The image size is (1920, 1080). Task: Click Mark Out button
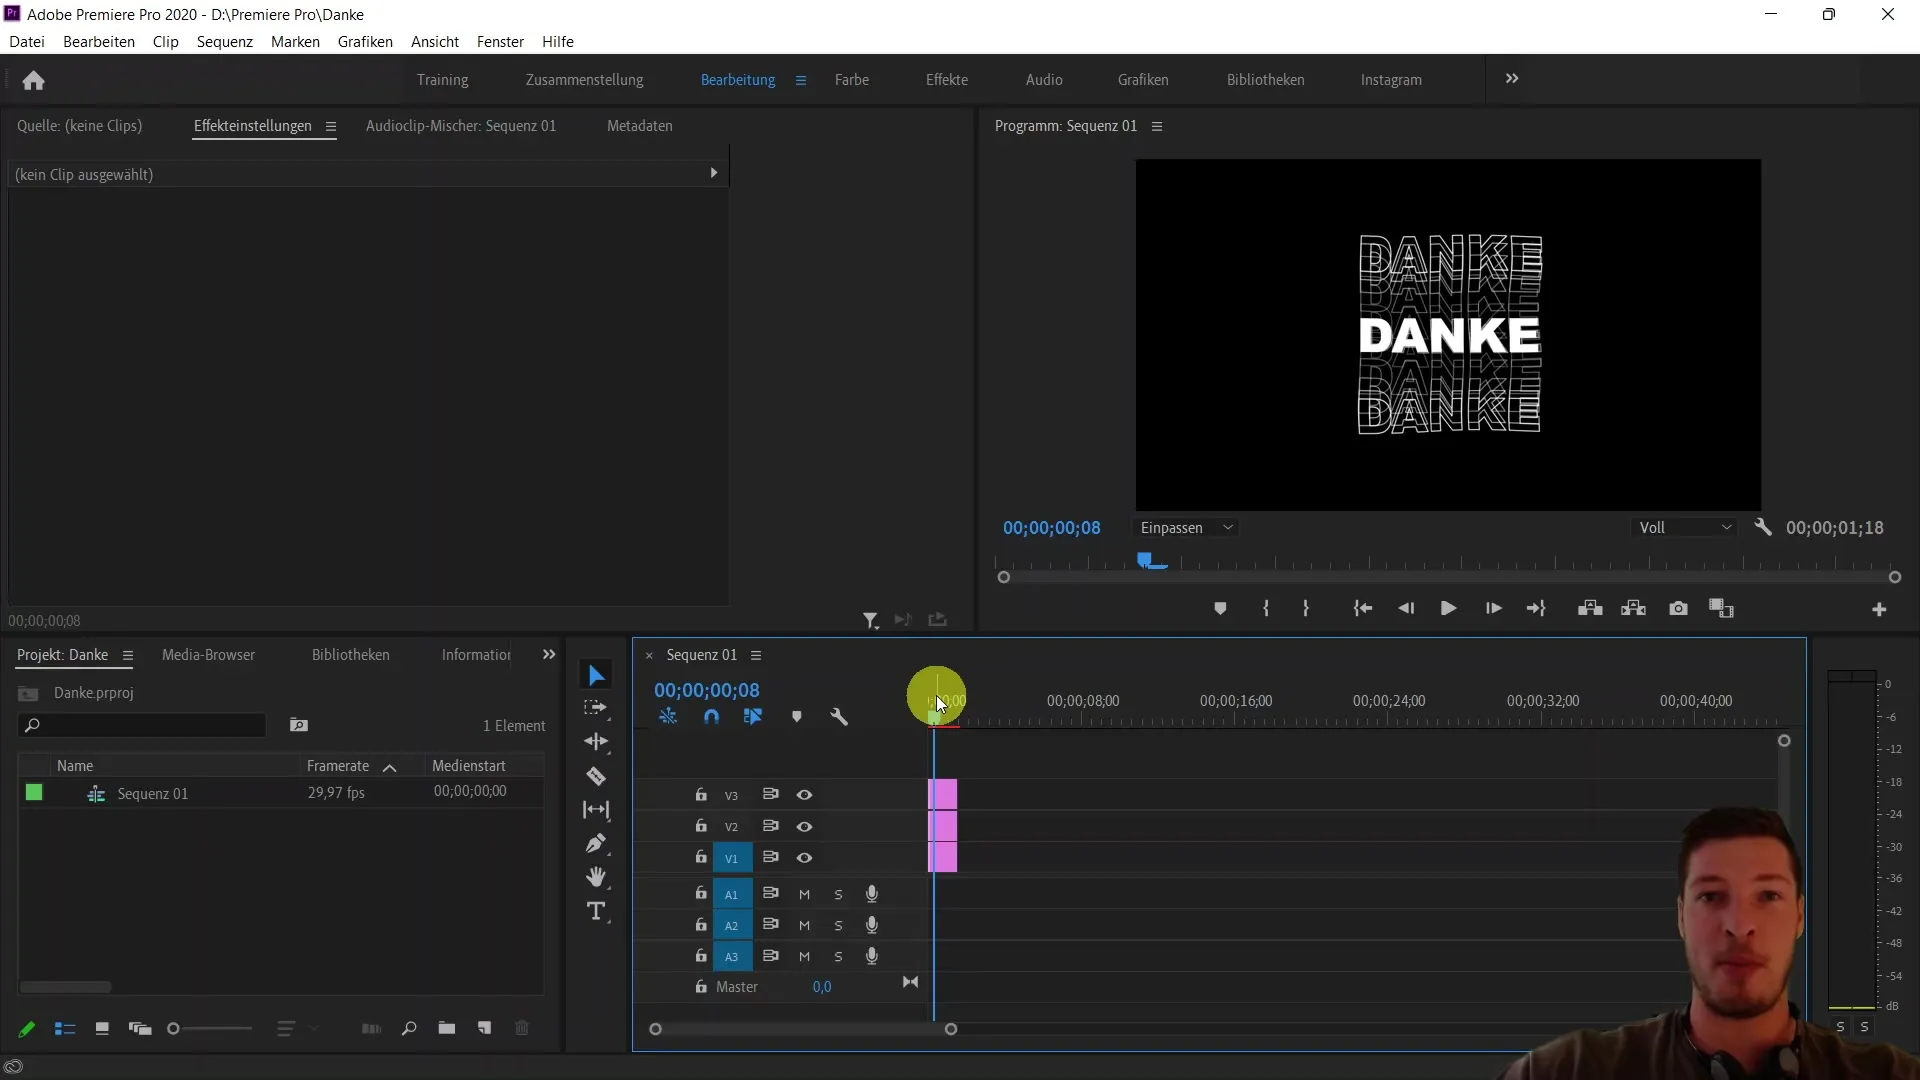pyautogui.click(x=1306, y=608)
